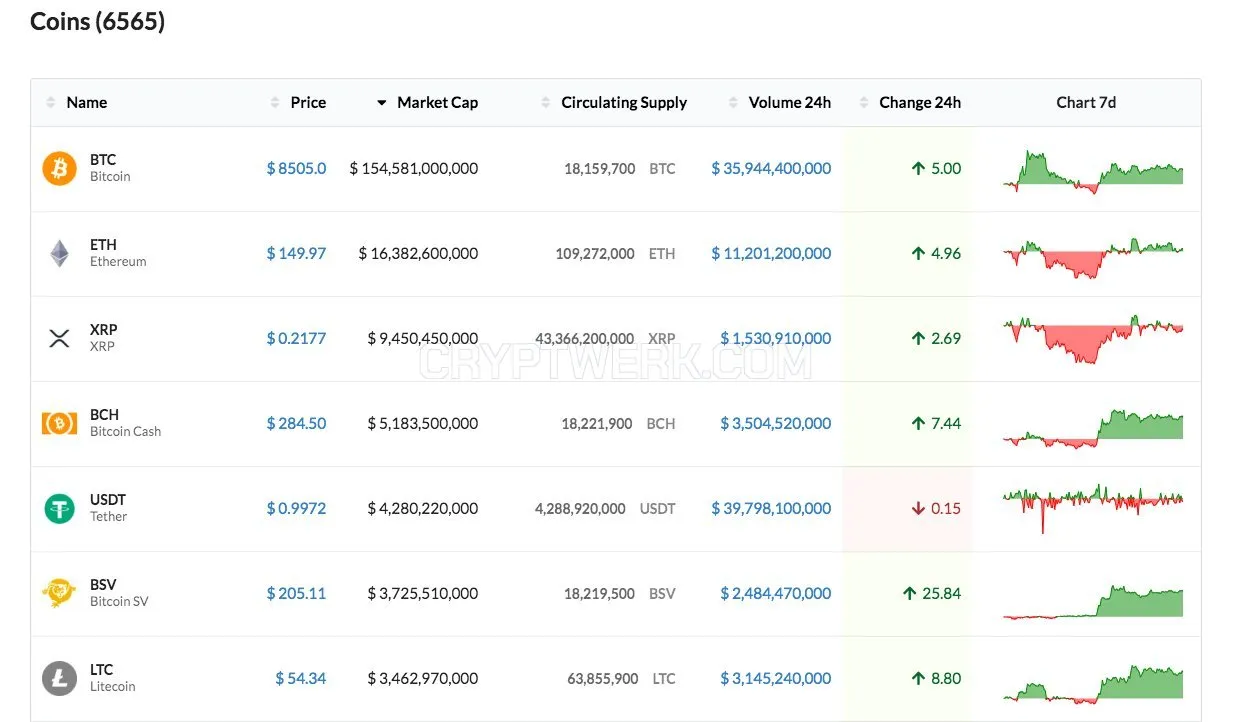Viewport: 1233px width, 722px height.
Task: Click the Bitcoin Cash logo icon
Action: [59, 423]
